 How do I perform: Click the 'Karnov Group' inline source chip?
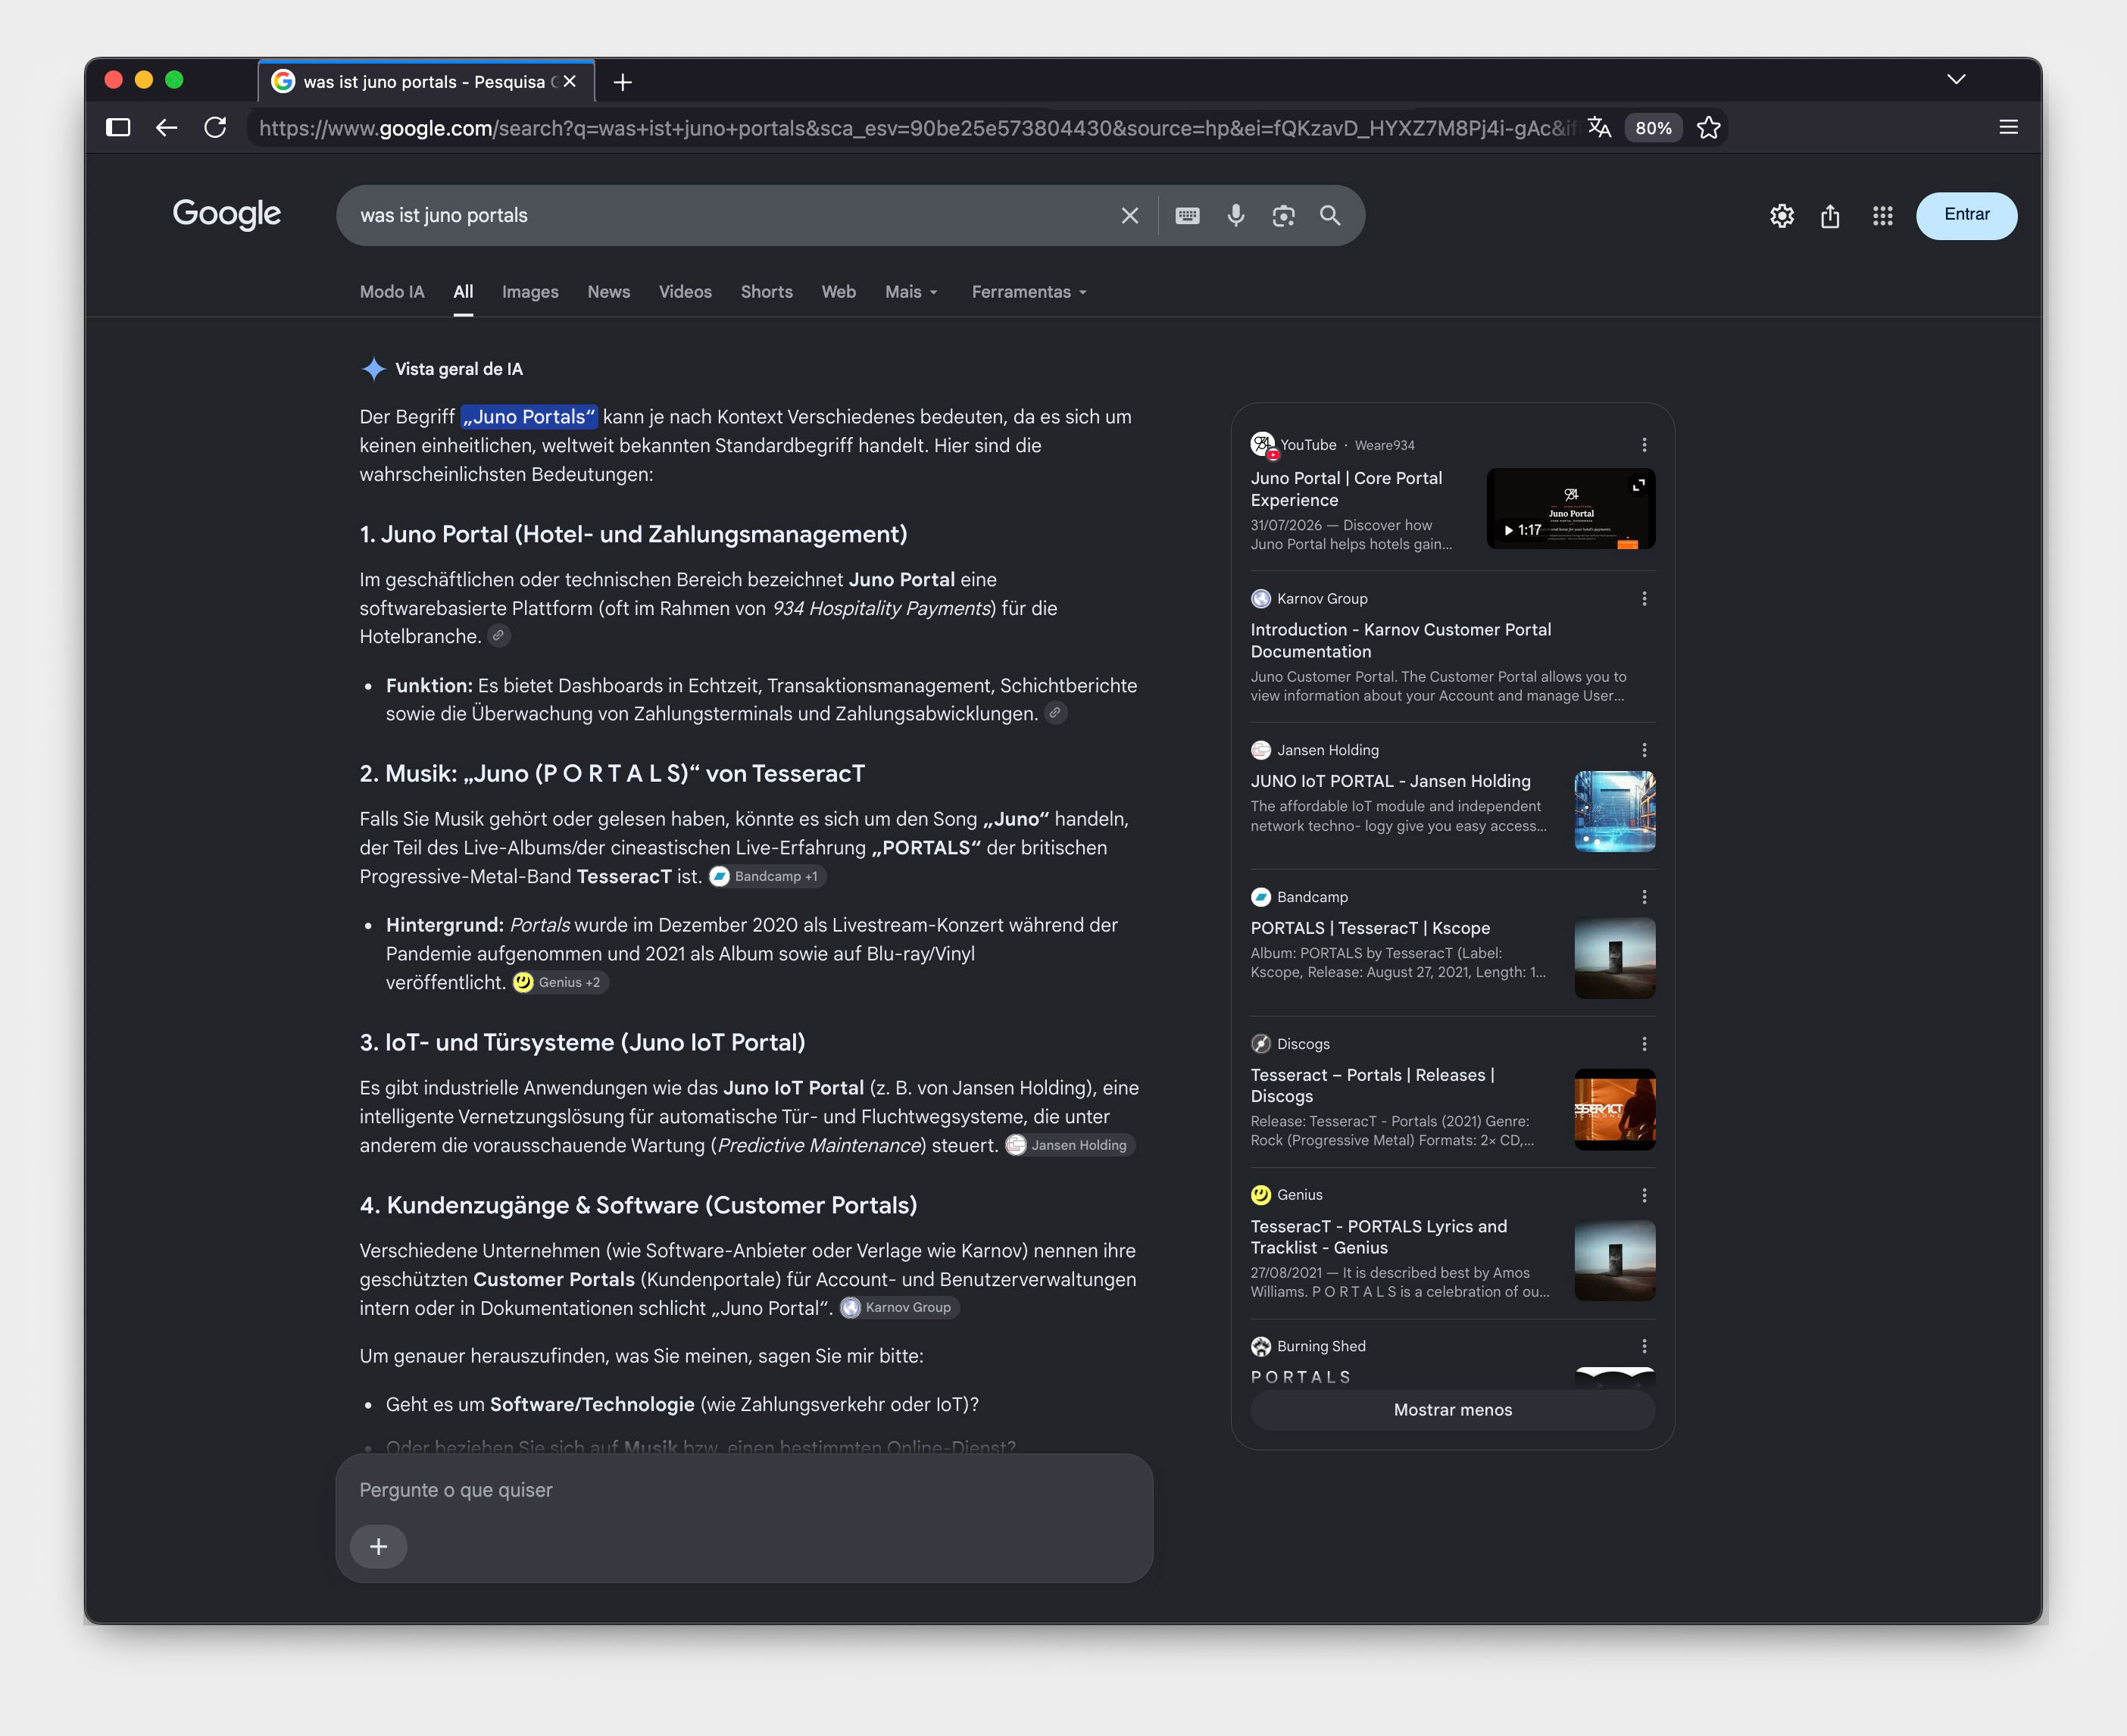pyautogui.click(x=899, y=1307)
